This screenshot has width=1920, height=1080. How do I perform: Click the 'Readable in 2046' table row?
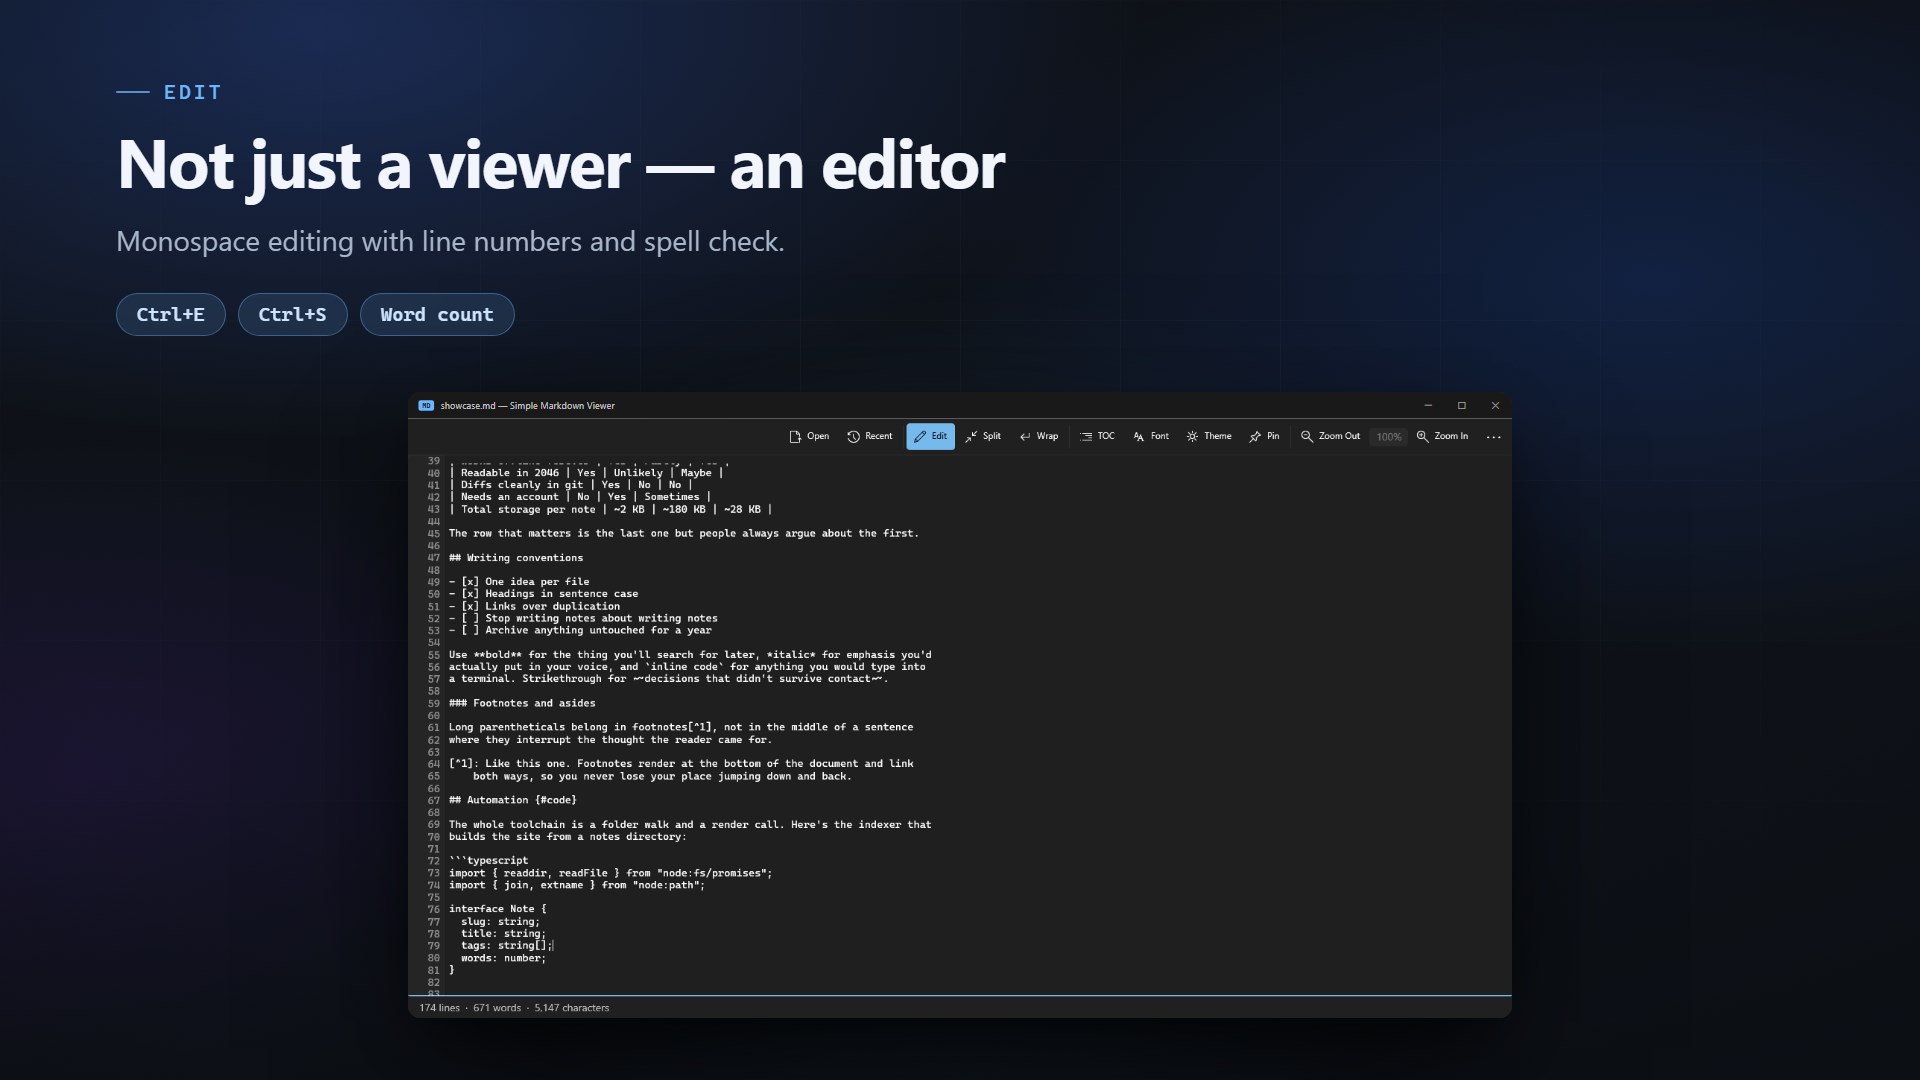click(586, 473)
